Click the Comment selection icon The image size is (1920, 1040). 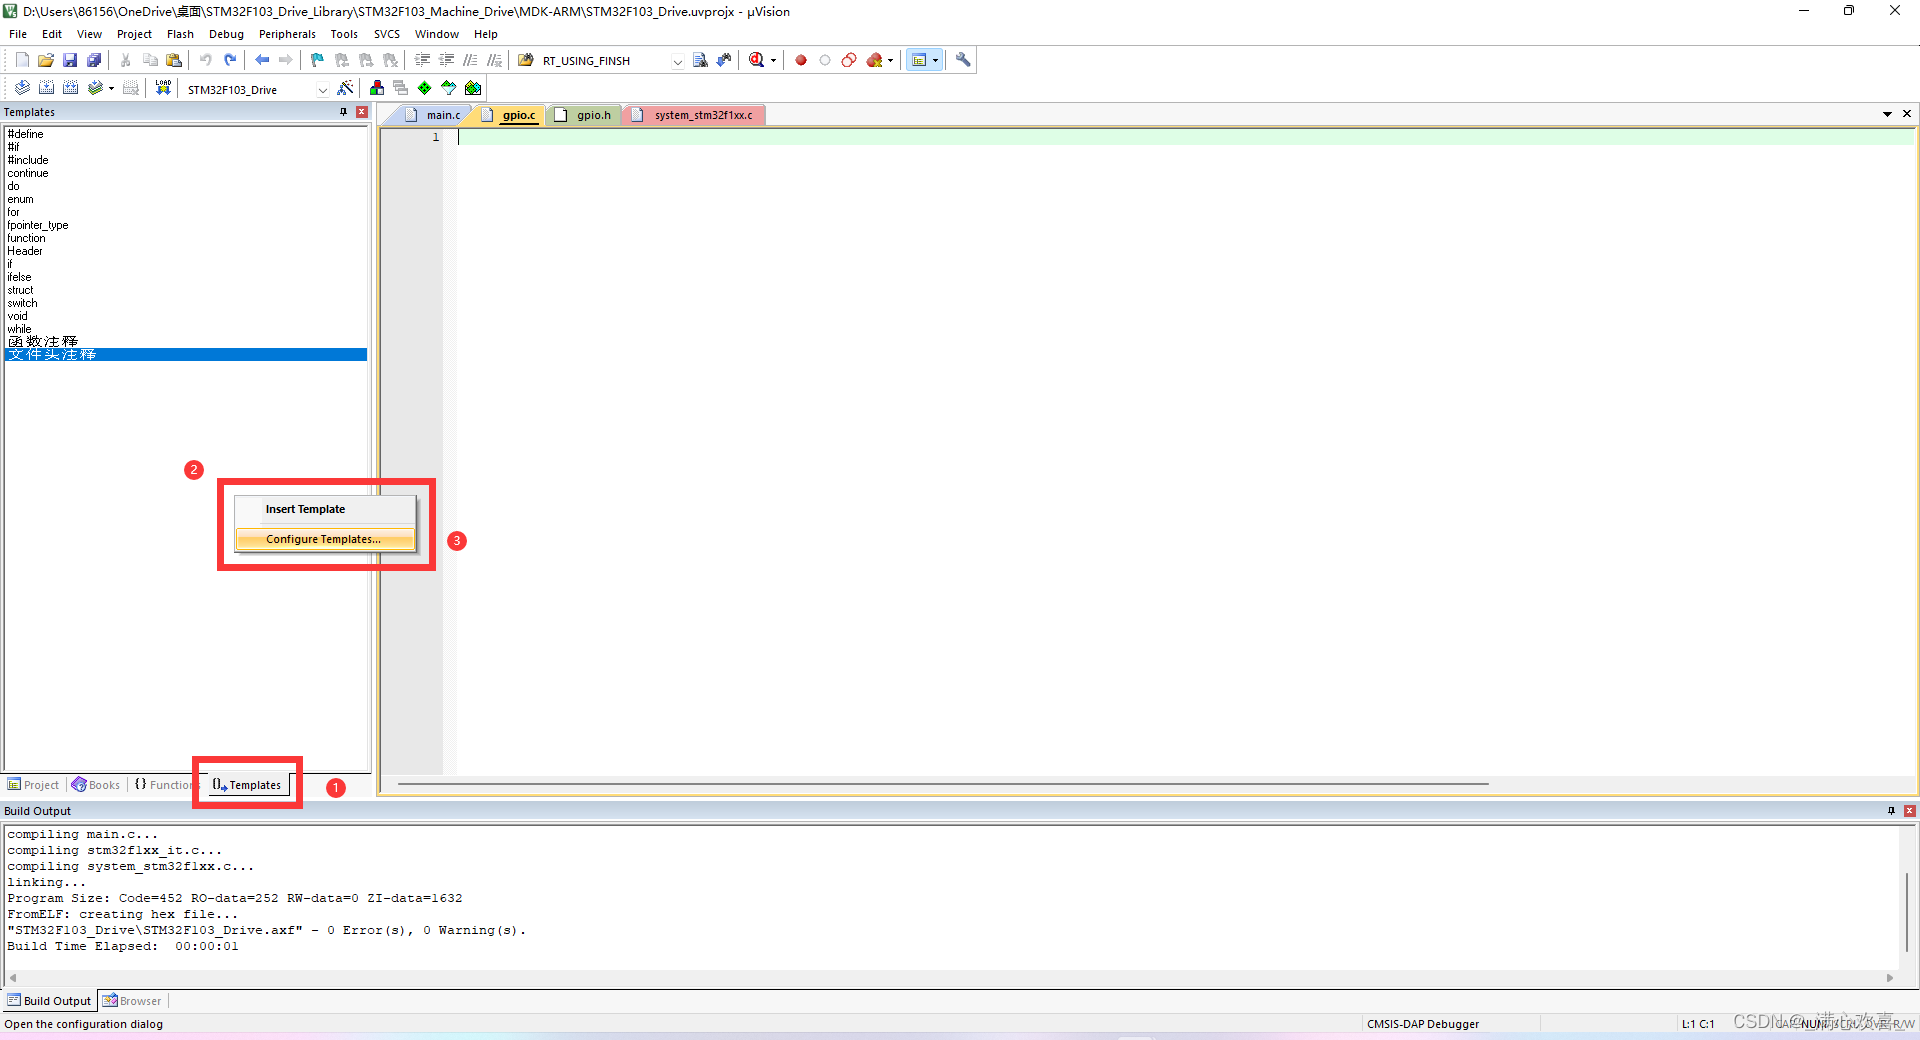click(x=470, y=60)
